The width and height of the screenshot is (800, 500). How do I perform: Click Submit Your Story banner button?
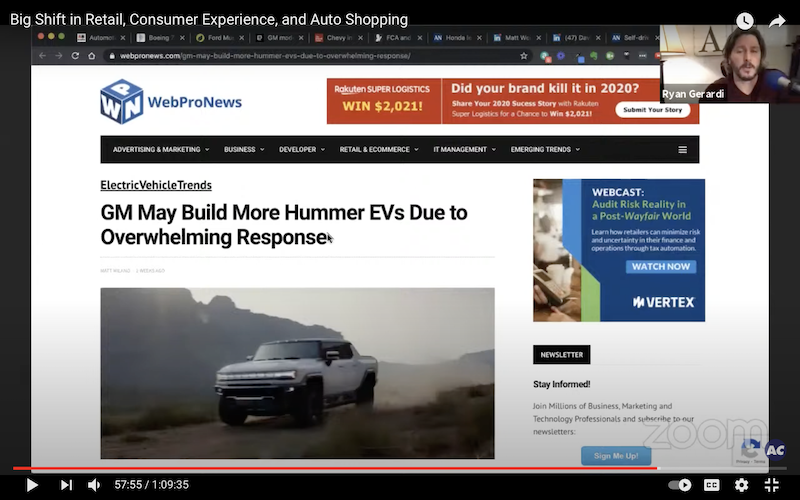click(653, 110)
